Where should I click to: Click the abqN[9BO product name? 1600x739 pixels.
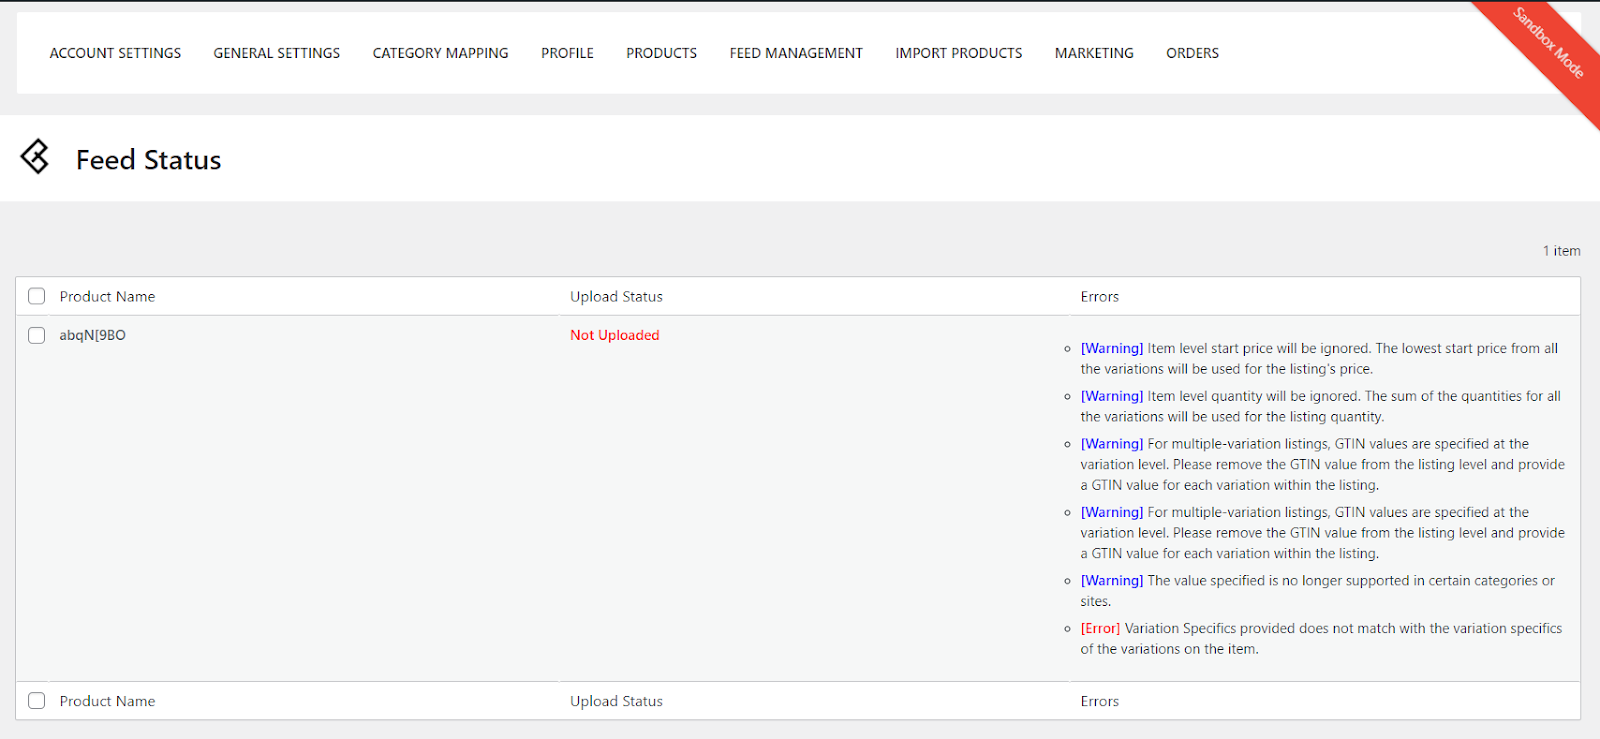coord(92,335)
